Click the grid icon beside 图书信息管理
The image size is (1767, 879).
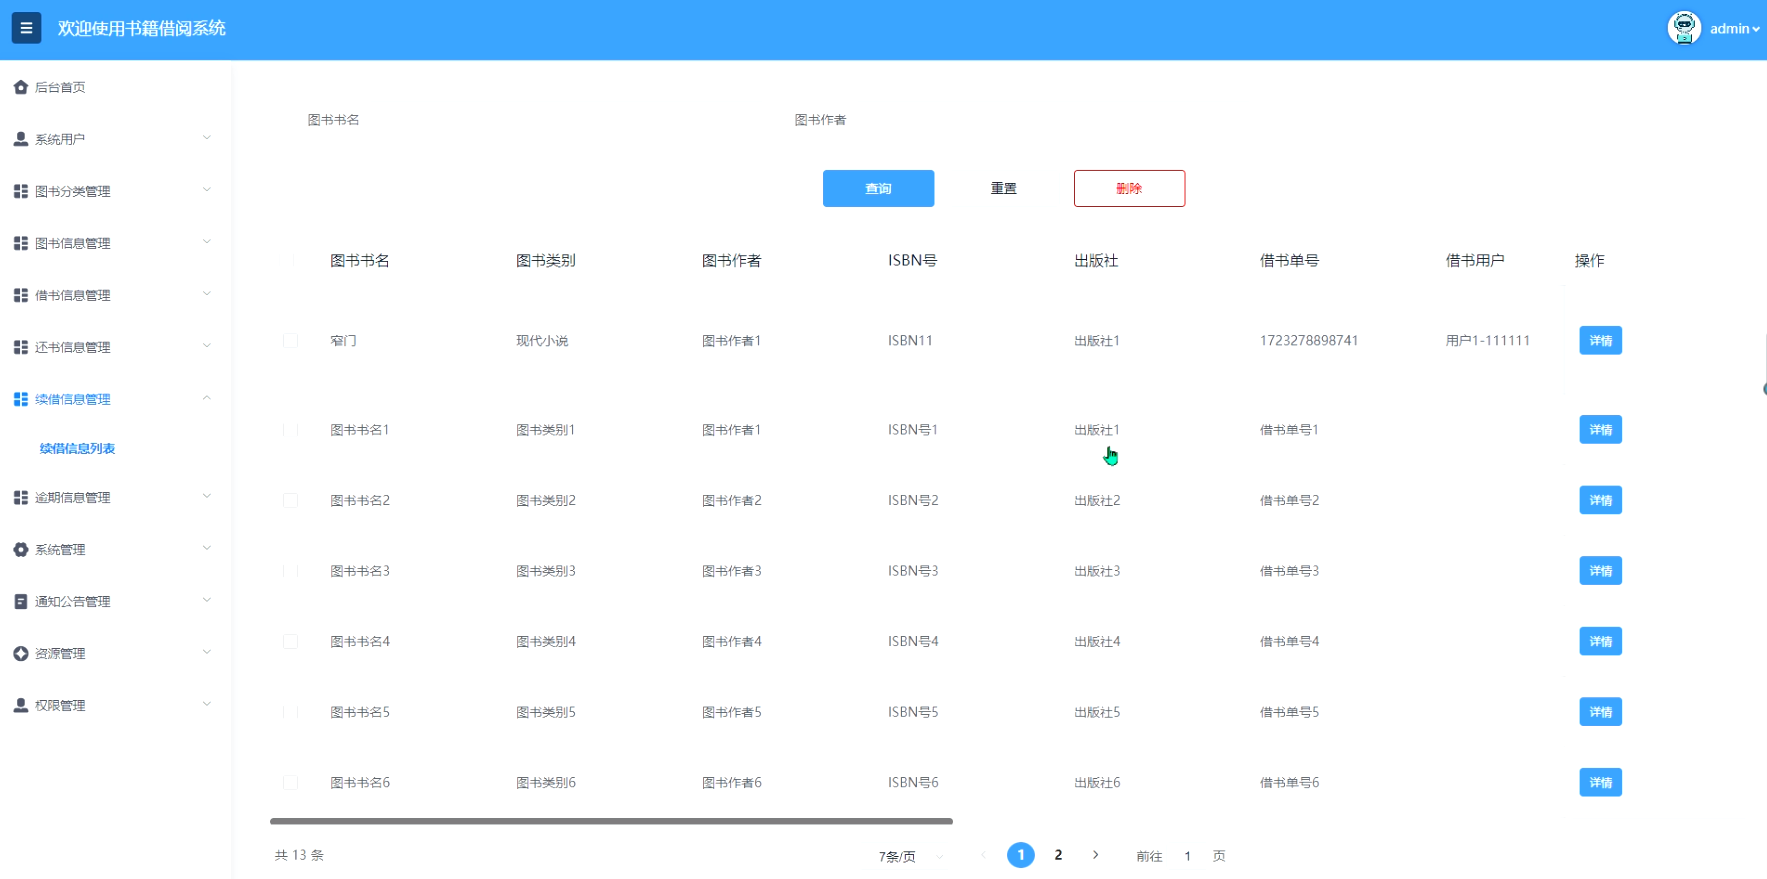21,243
